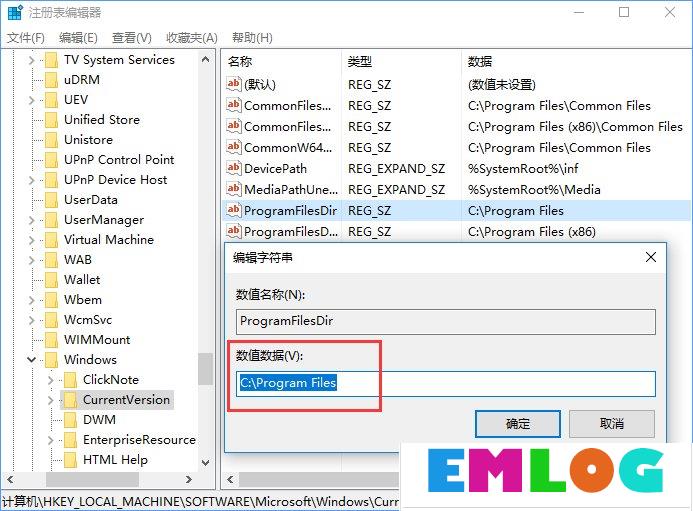Click the string icon of MediaPathUne... value
Viewport: 693px width, 511px height.
point(233,189)
